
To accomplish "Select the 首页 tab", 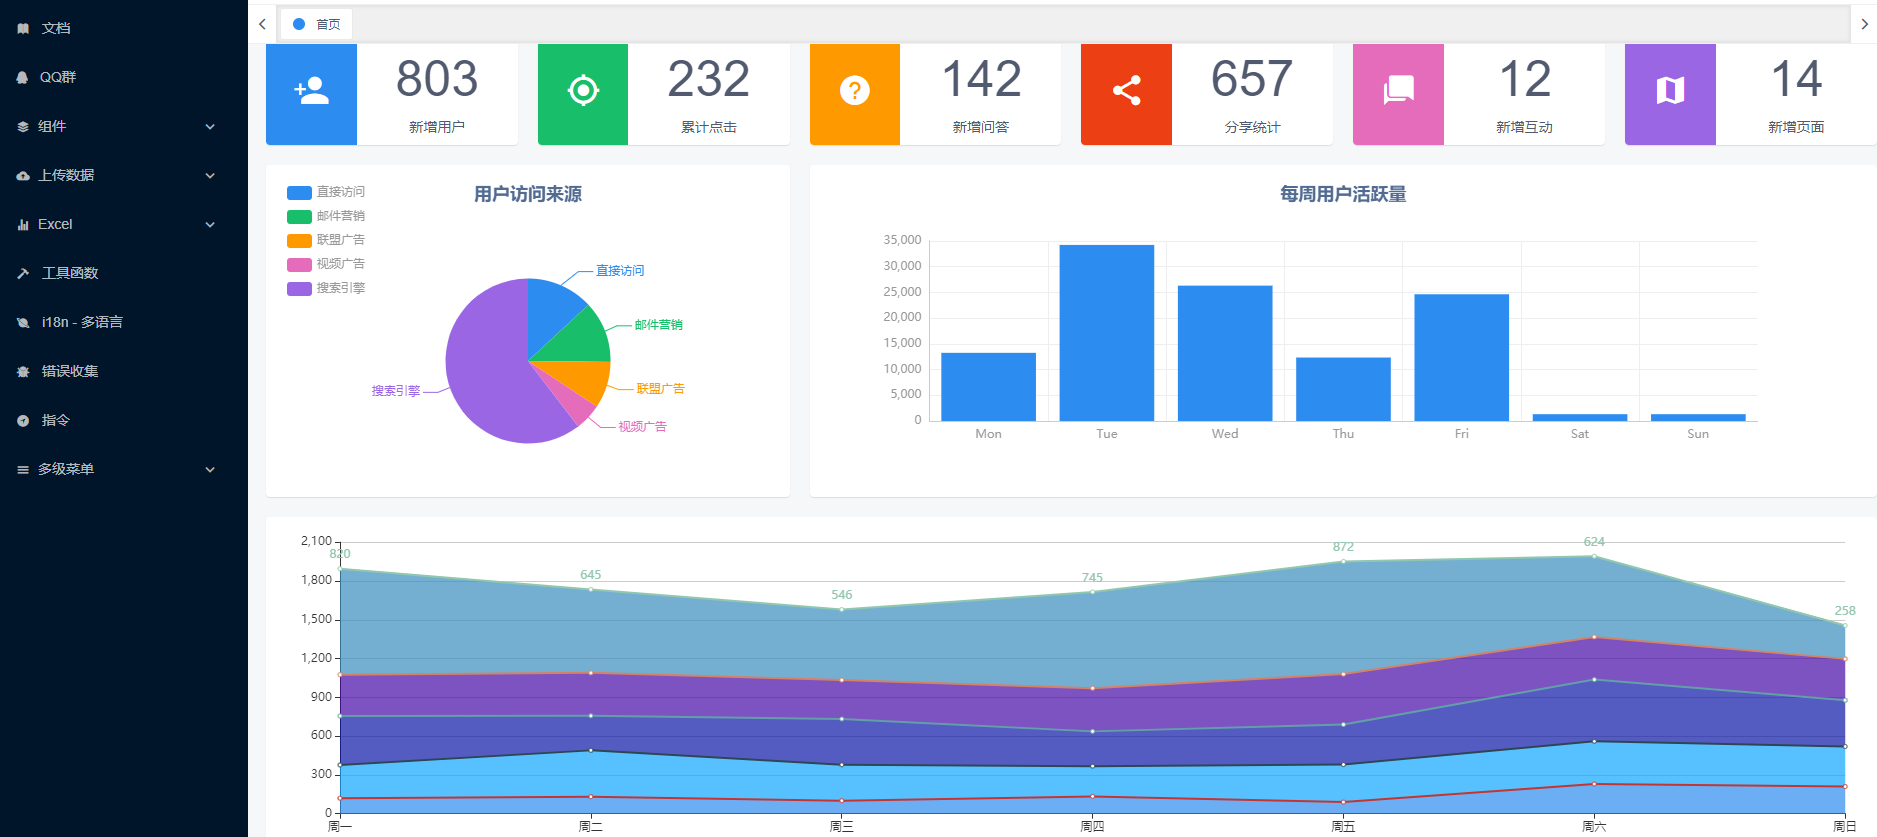I will coord(318,24).
